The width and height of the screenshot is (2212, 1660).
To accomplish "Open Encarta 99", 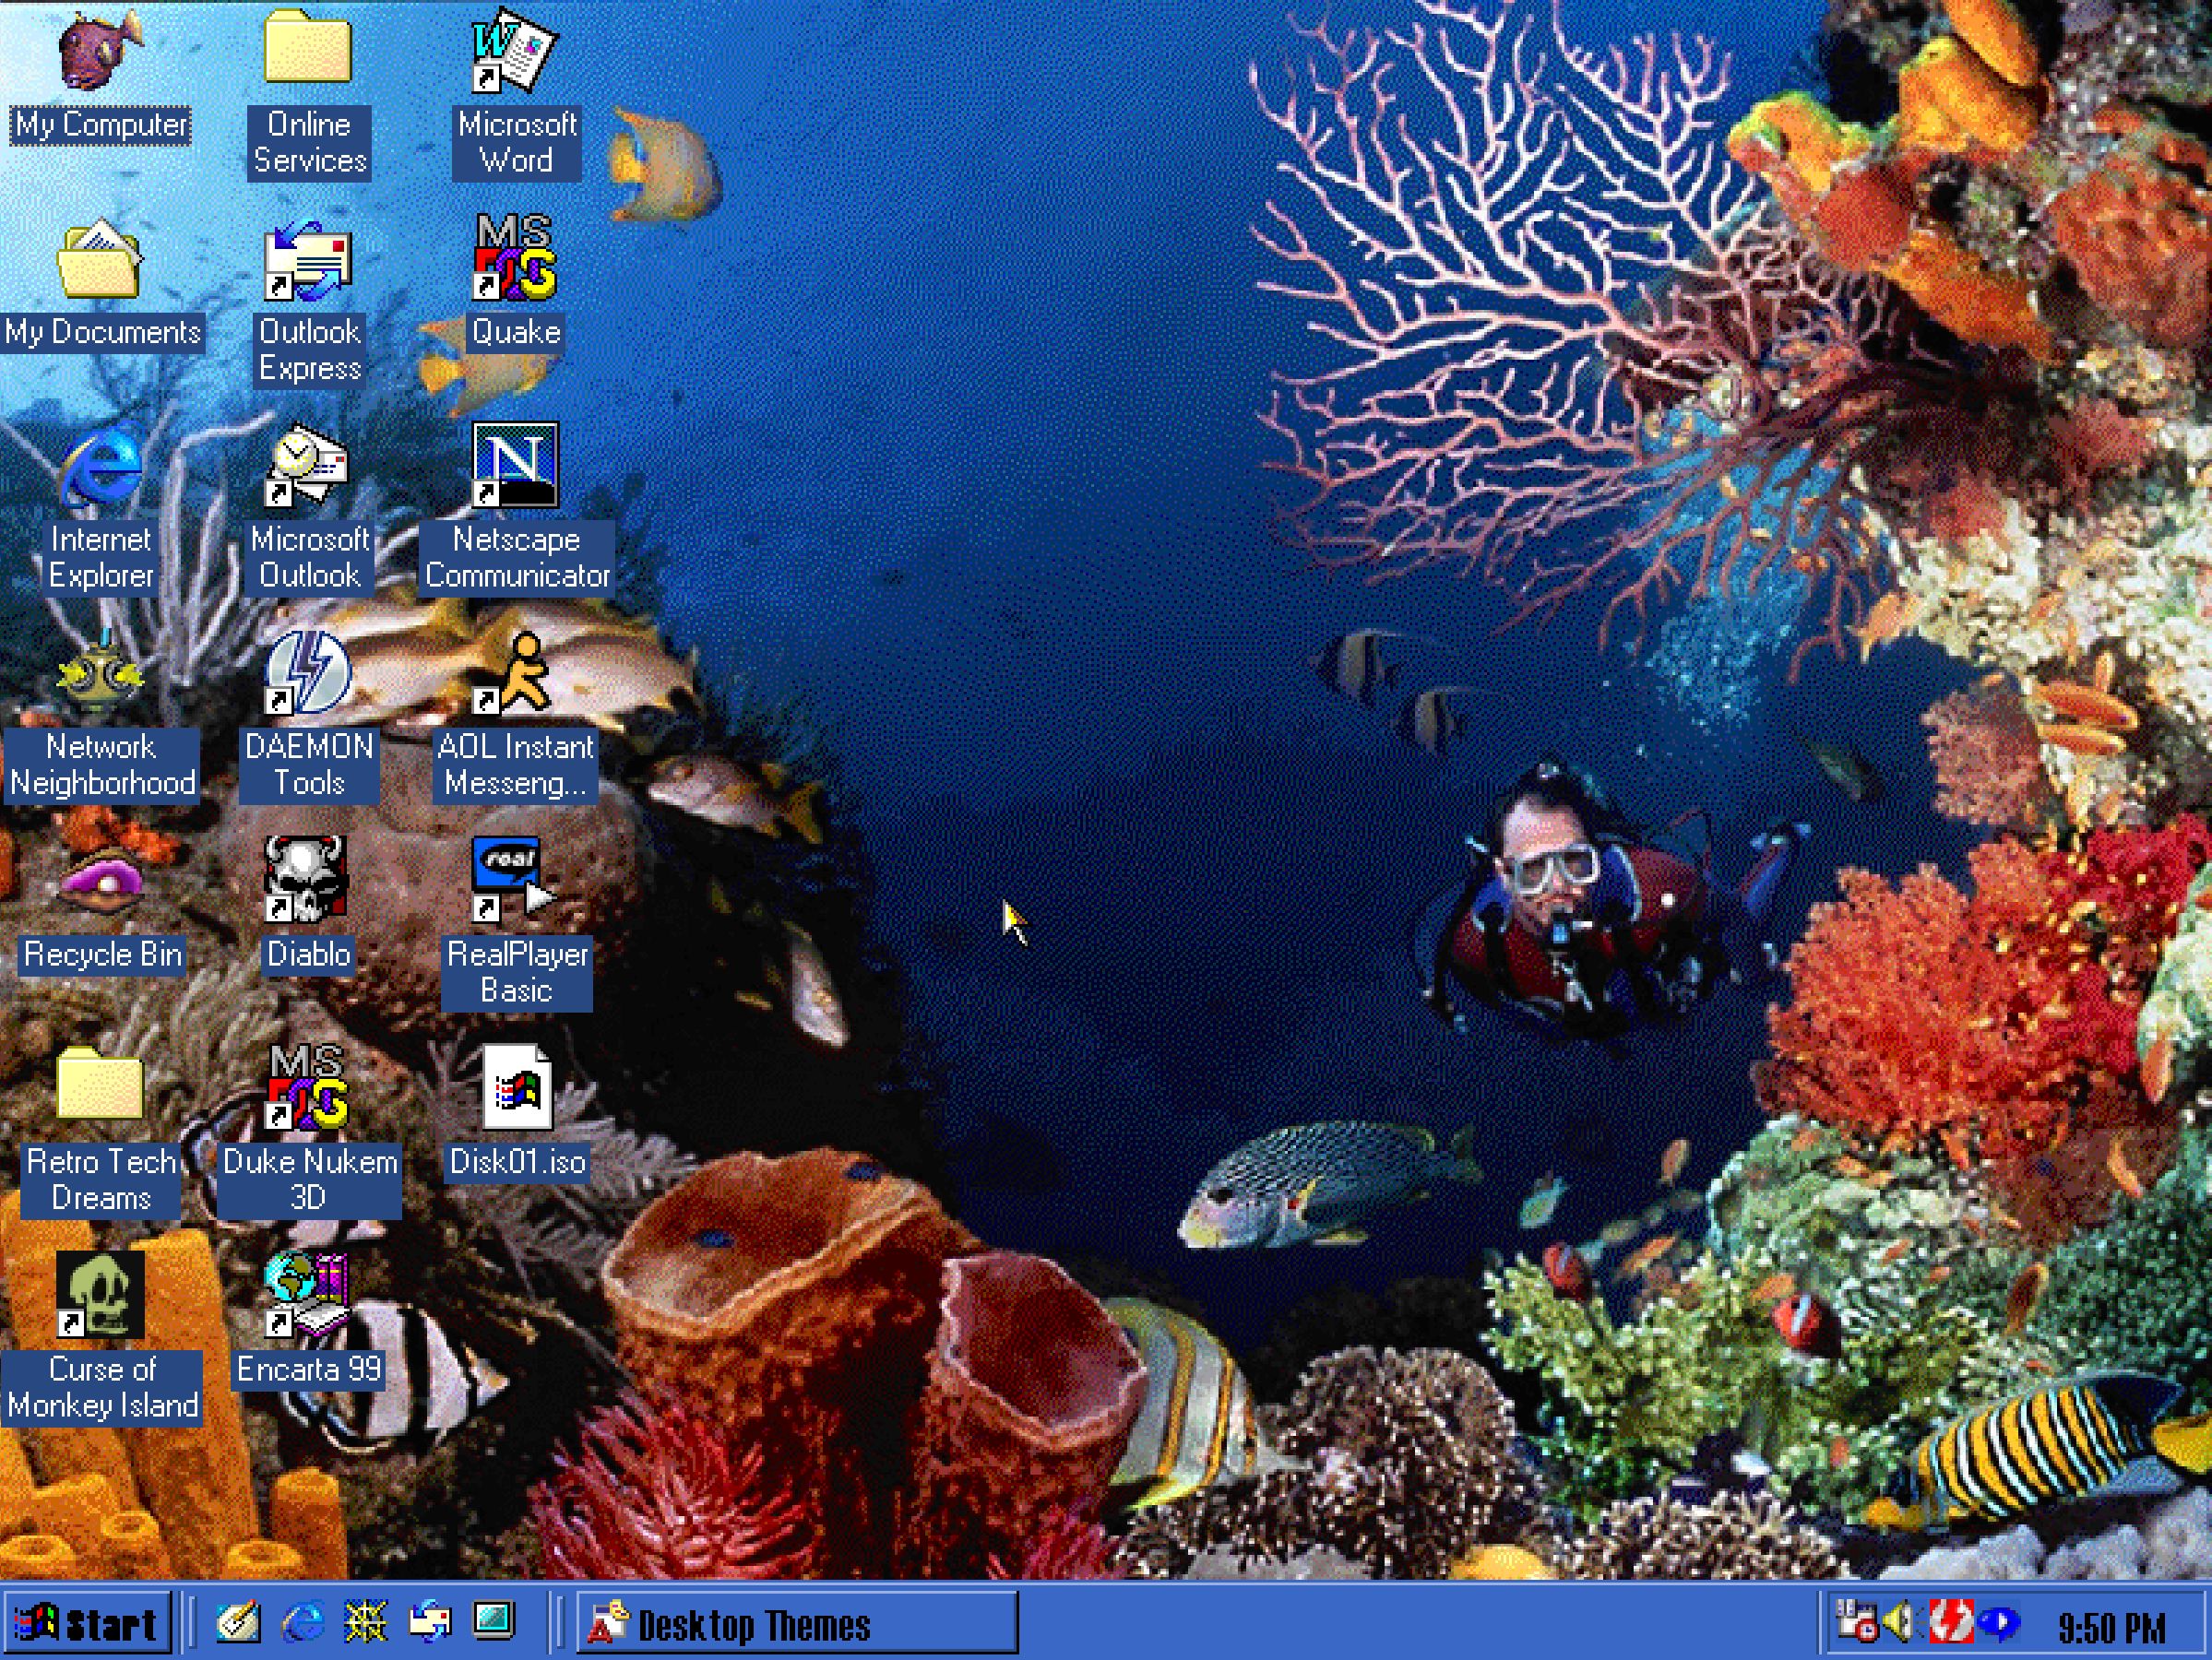I will (309, 1296).
